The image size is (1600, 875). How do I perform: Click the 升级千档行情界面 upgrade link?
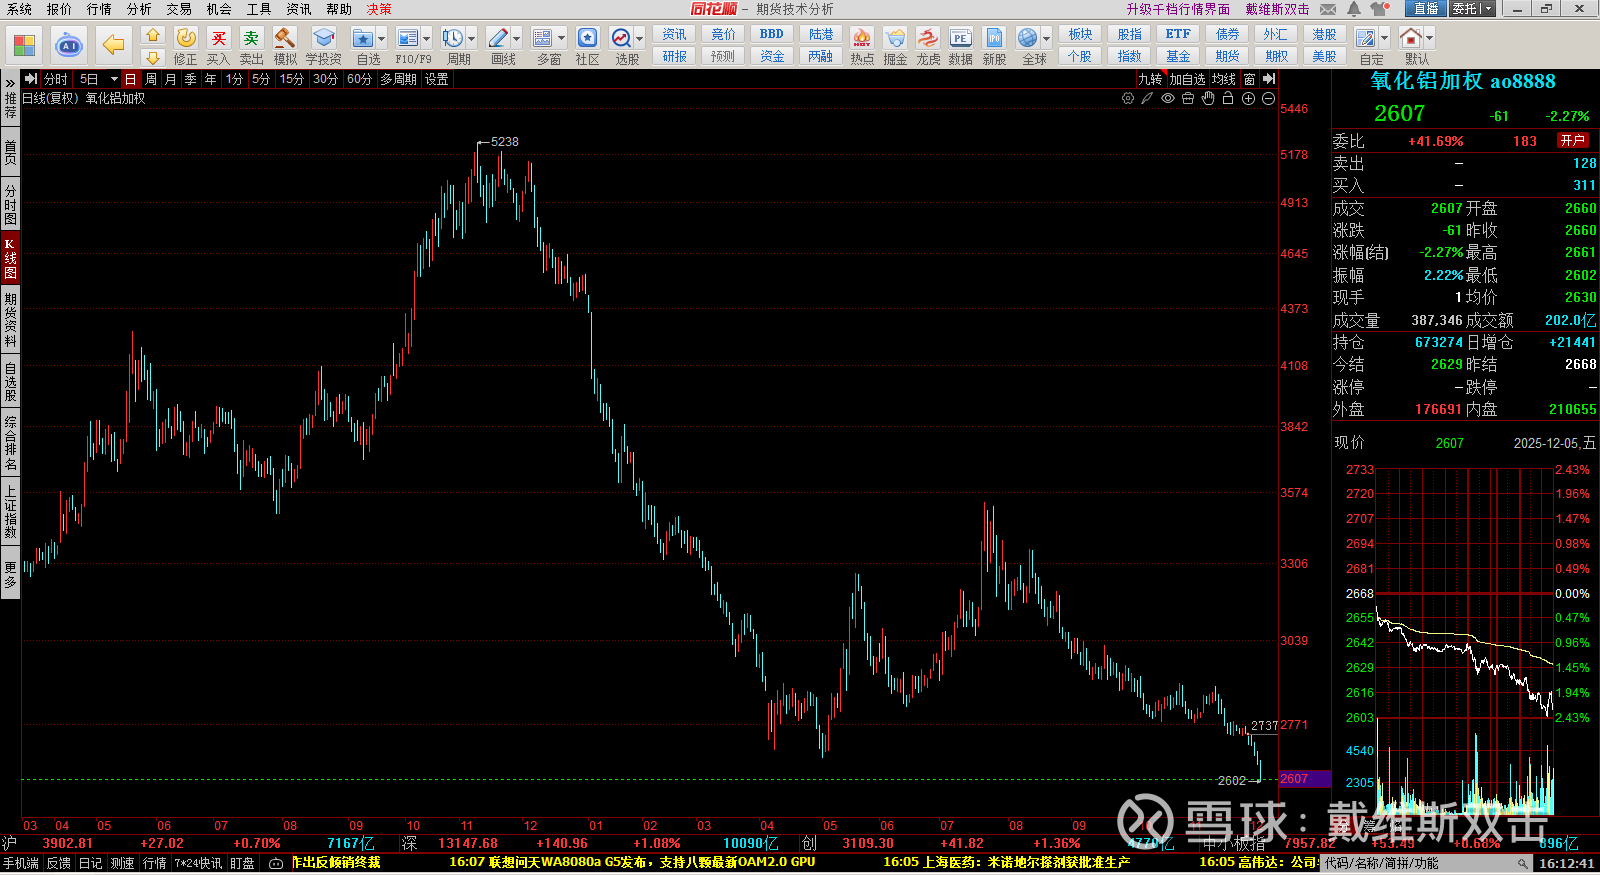coord(1178,9)
